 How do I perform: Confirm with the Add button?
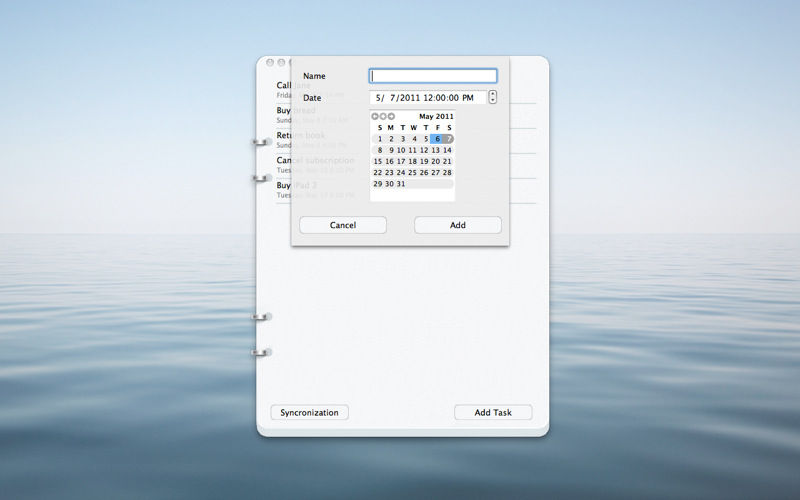click(458, 225)
